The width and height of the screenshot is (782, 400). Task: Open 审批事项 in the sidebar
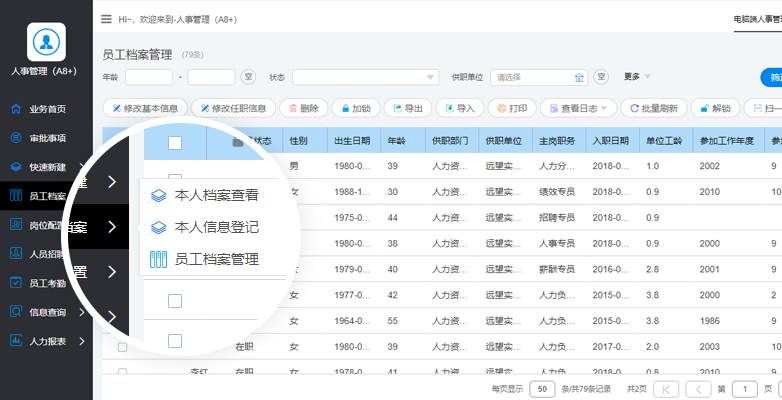(x=47, y=138)
